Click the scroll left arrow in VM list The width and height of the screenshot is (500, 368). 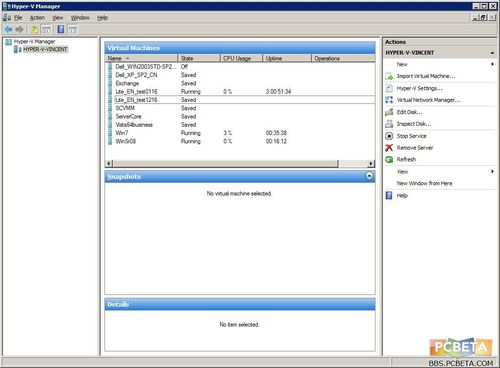pos(109,163)
